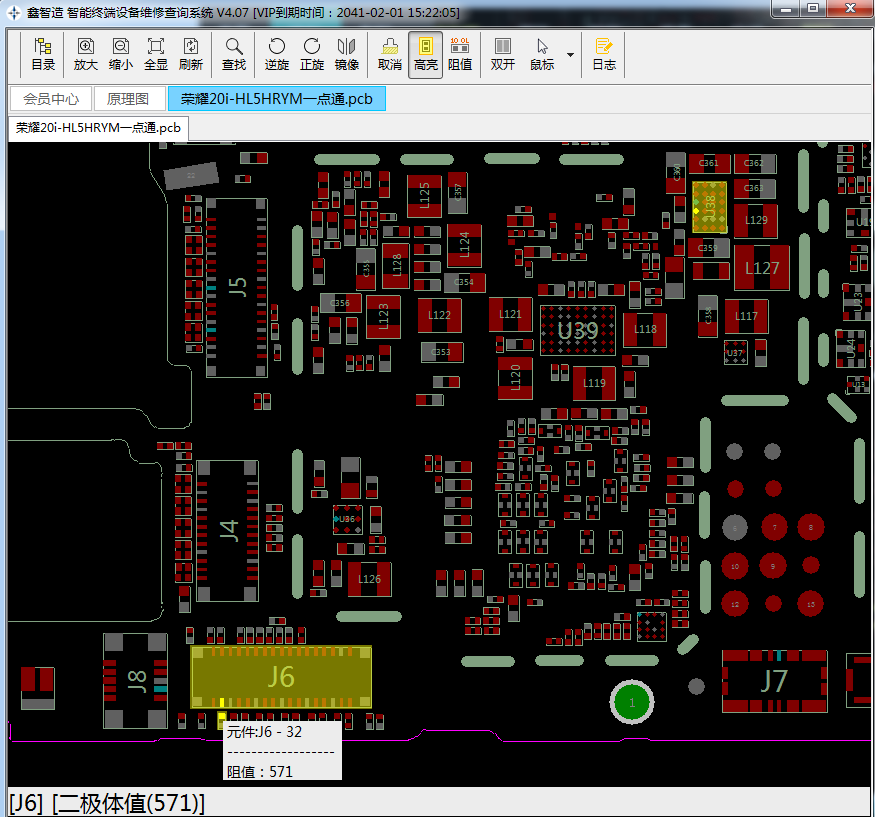Select inductor L127

[x=762, y=268]
